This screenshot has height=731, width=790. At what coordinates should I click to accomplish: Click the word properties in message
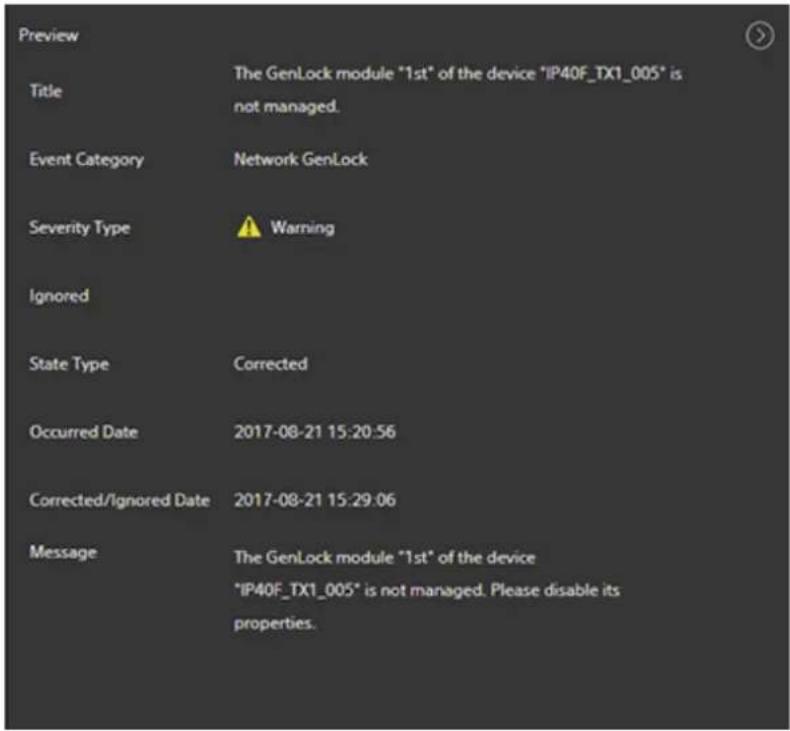(274, 624)
